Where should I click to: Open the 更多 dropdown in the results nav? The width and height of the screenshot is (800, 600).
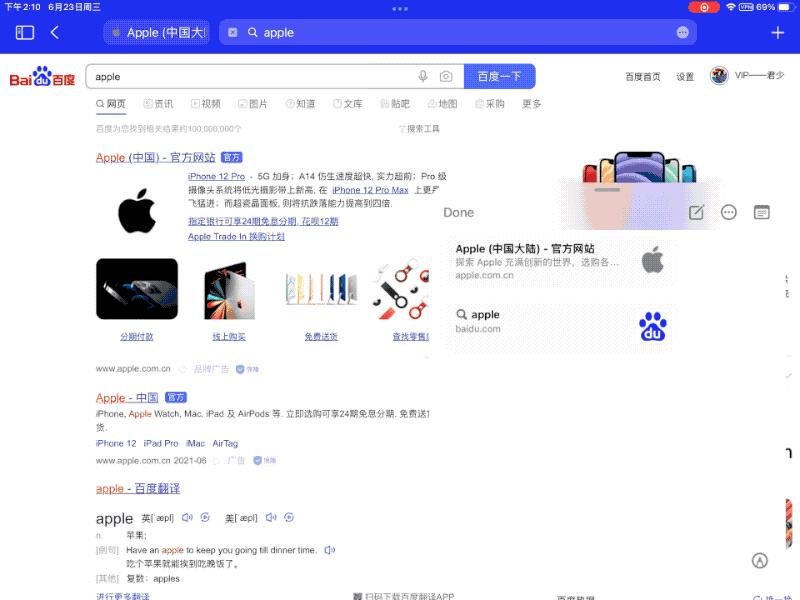[x=530, y=103]
